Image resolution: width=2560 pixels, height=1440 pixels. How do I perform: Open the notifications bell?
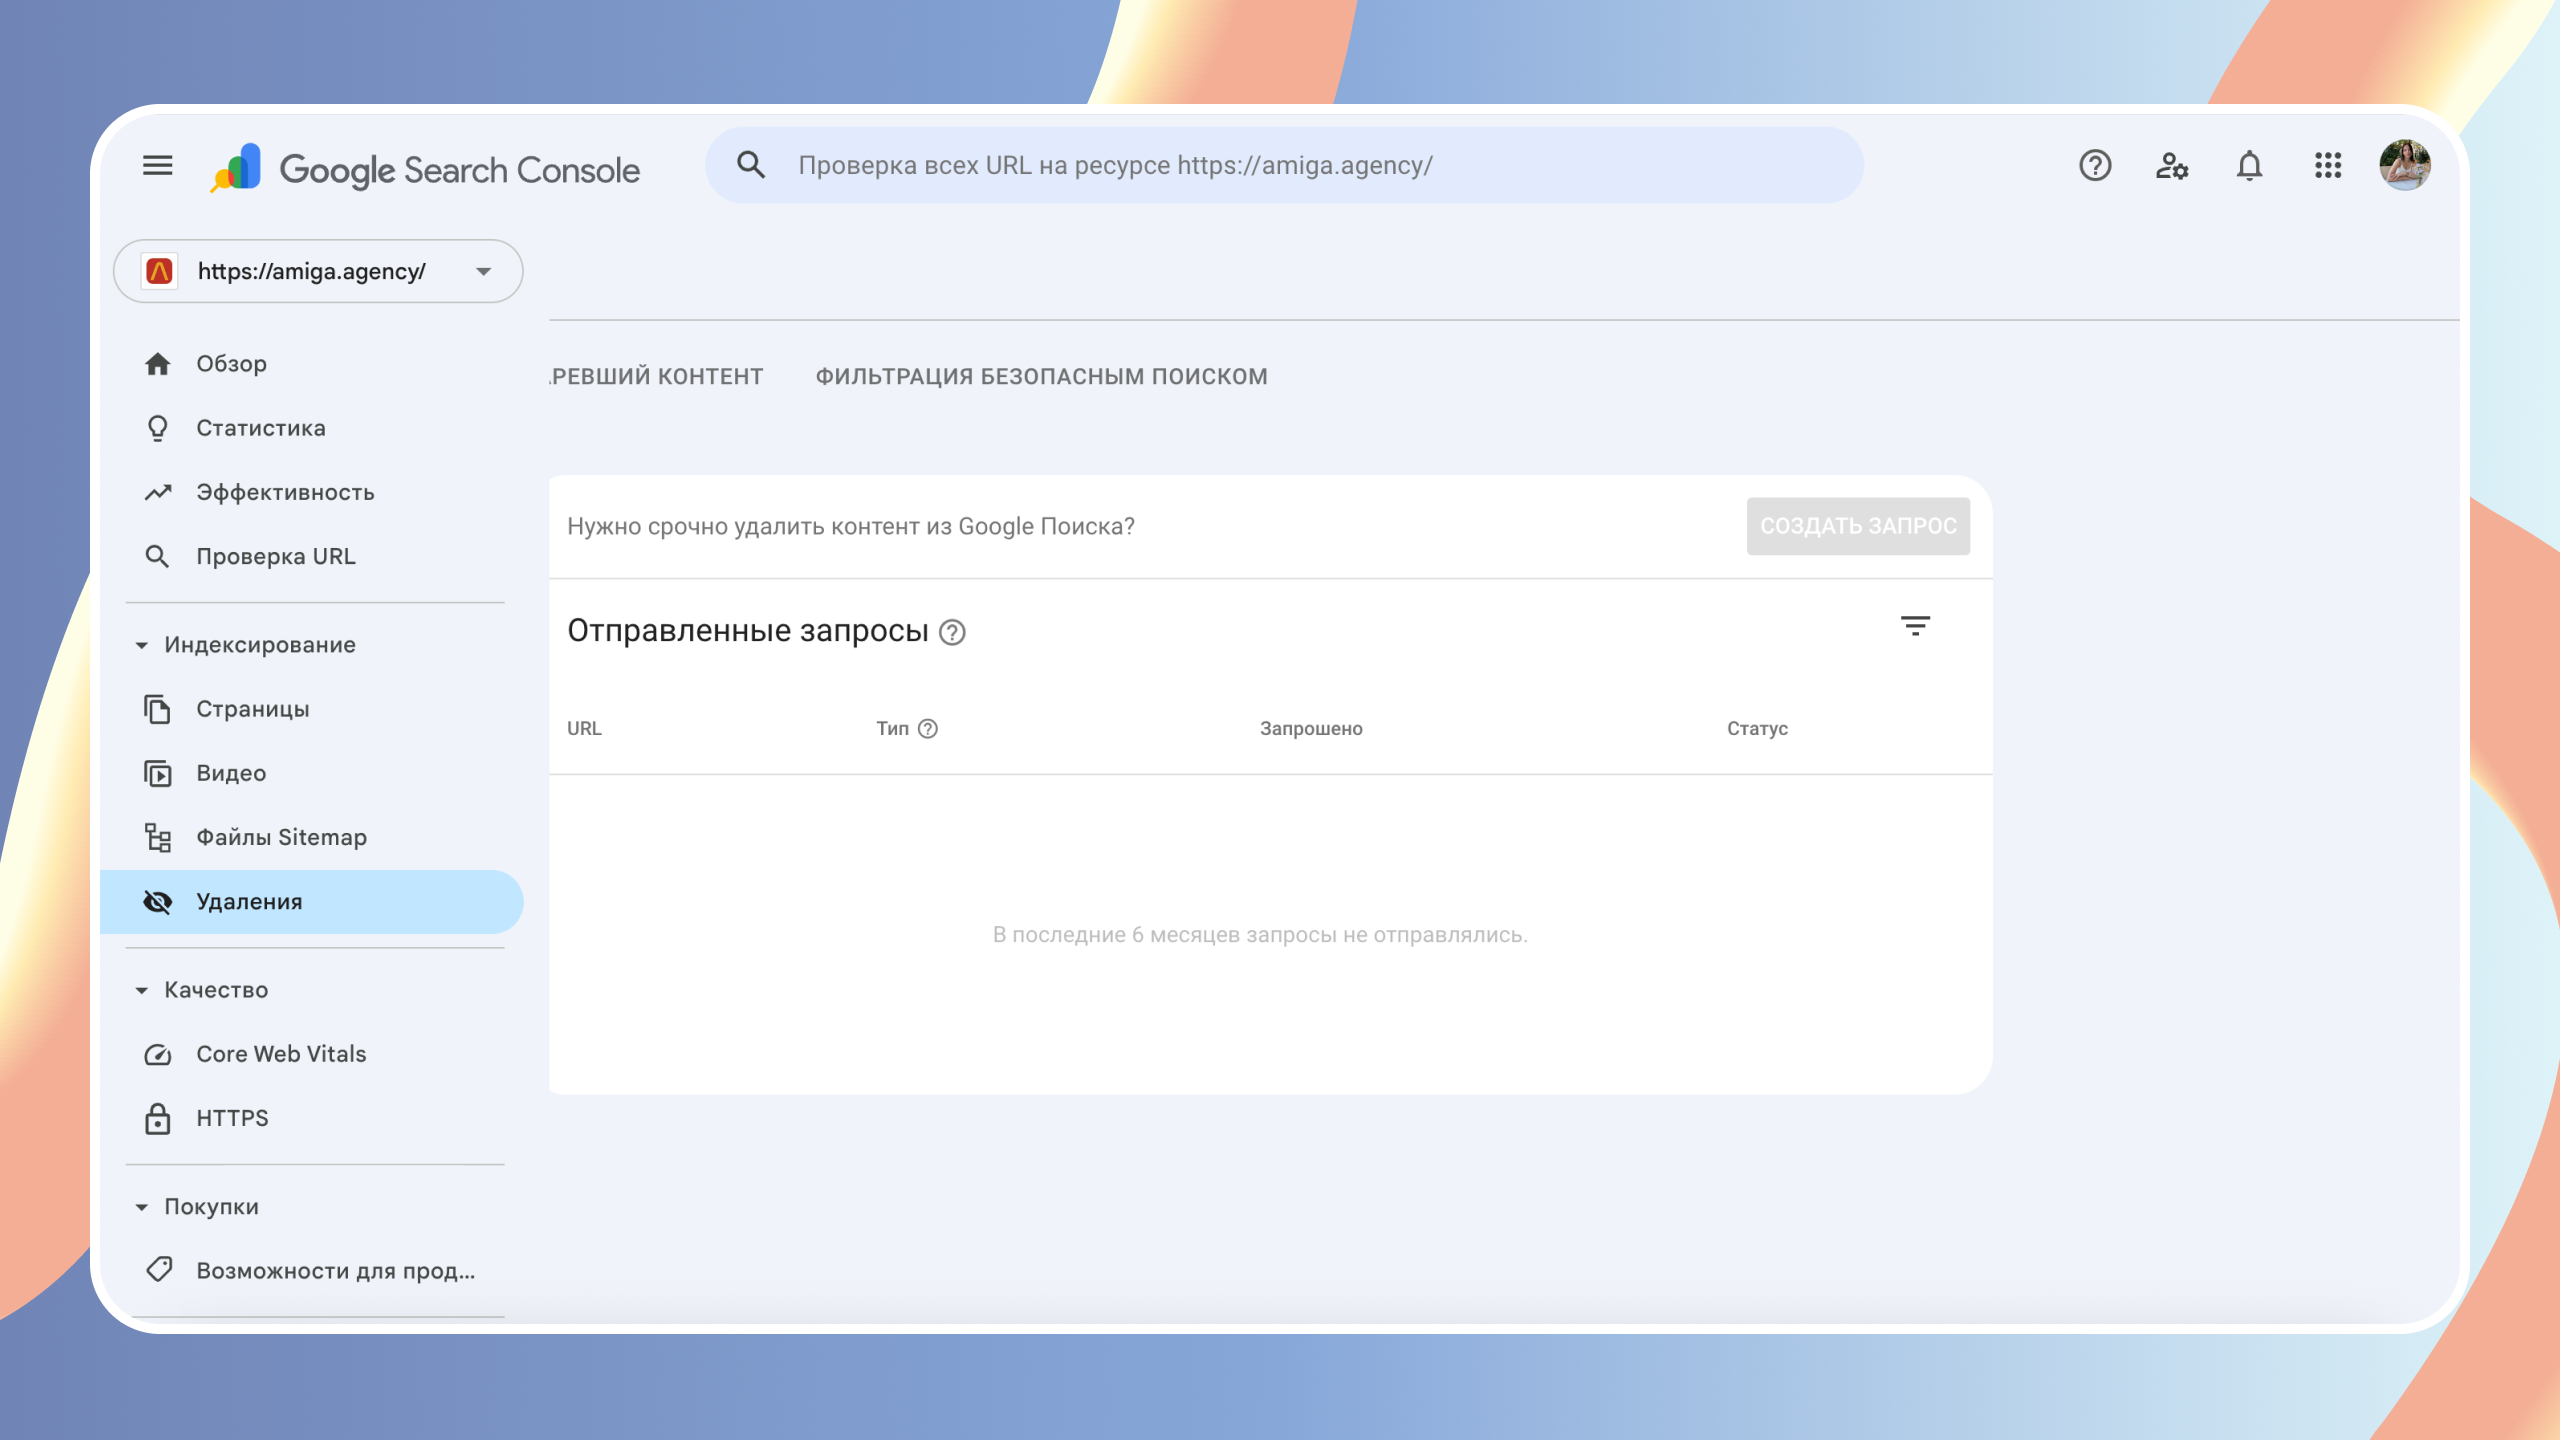pyautogui.click(x=2249, y=165)
